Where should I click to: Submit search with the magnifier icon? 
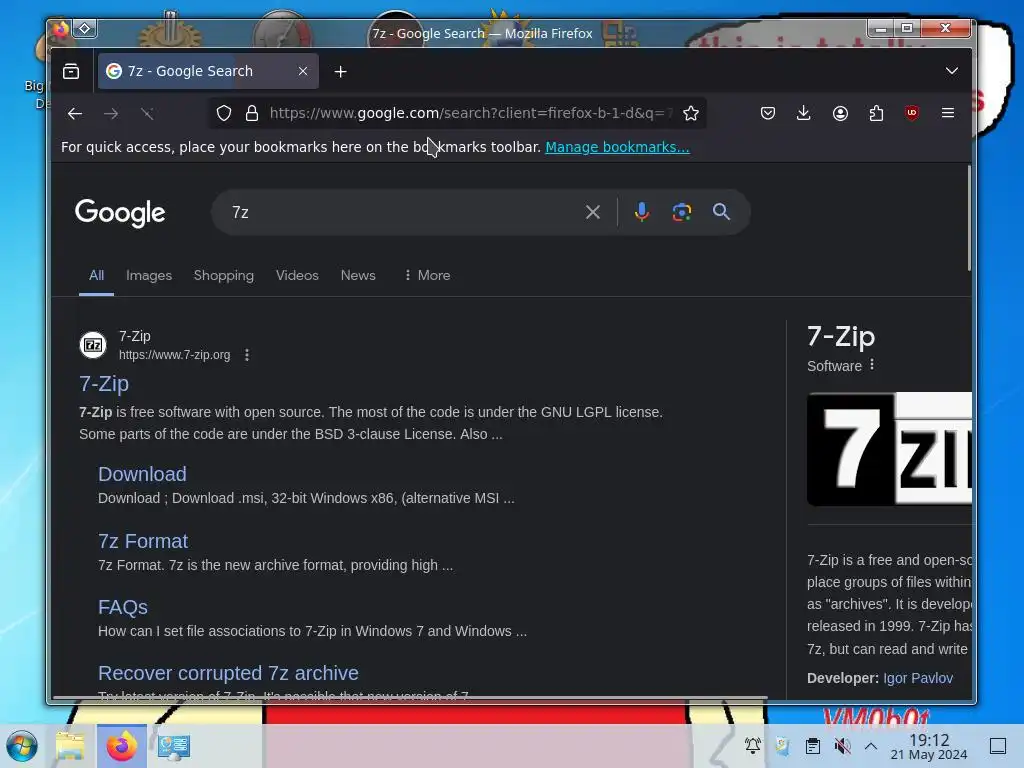[722, 212]
